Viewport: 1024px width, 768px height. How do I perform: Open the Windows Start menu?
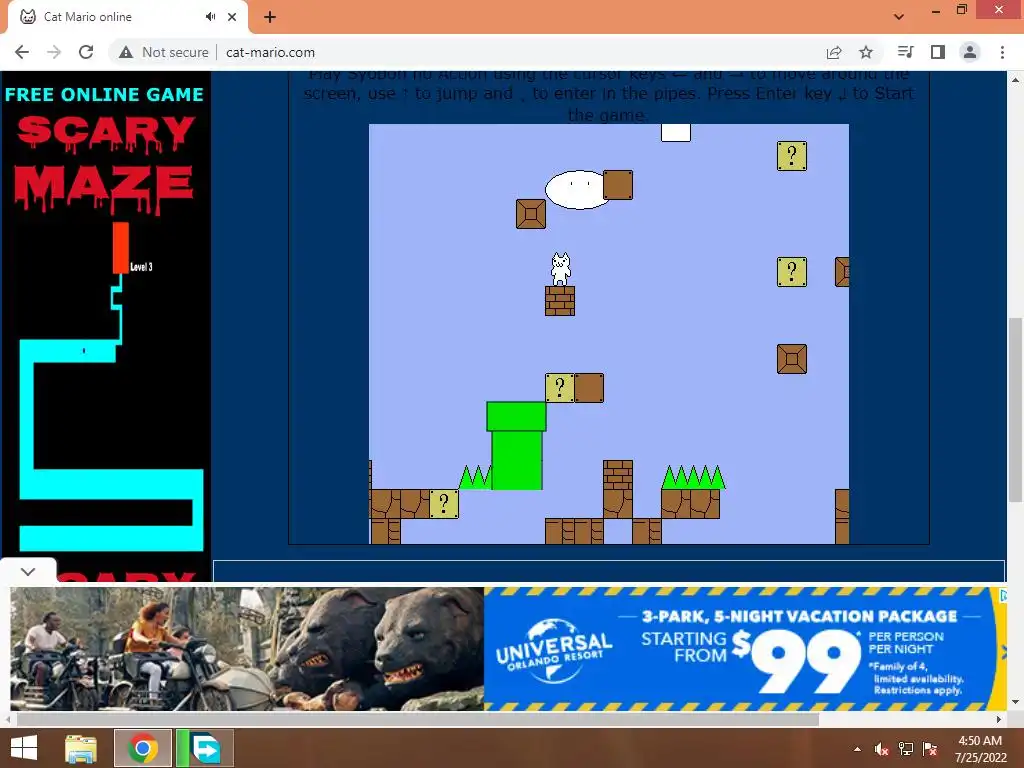24,748
